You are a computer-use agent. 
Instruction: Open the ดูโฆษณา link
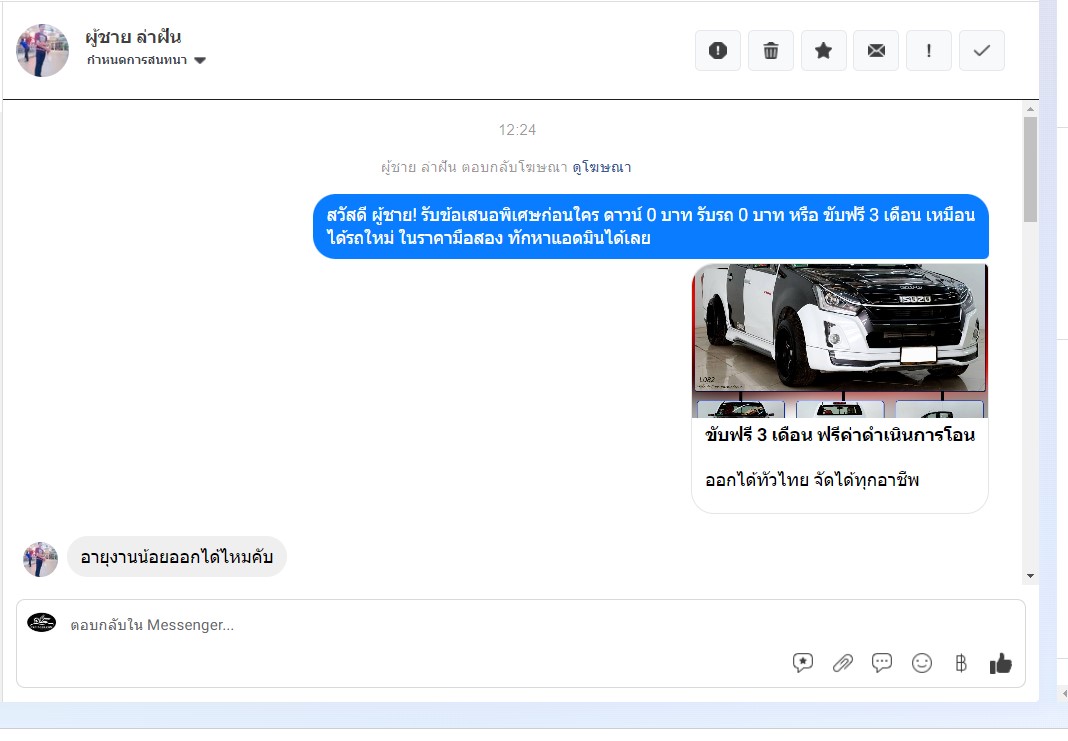(601, 167)
